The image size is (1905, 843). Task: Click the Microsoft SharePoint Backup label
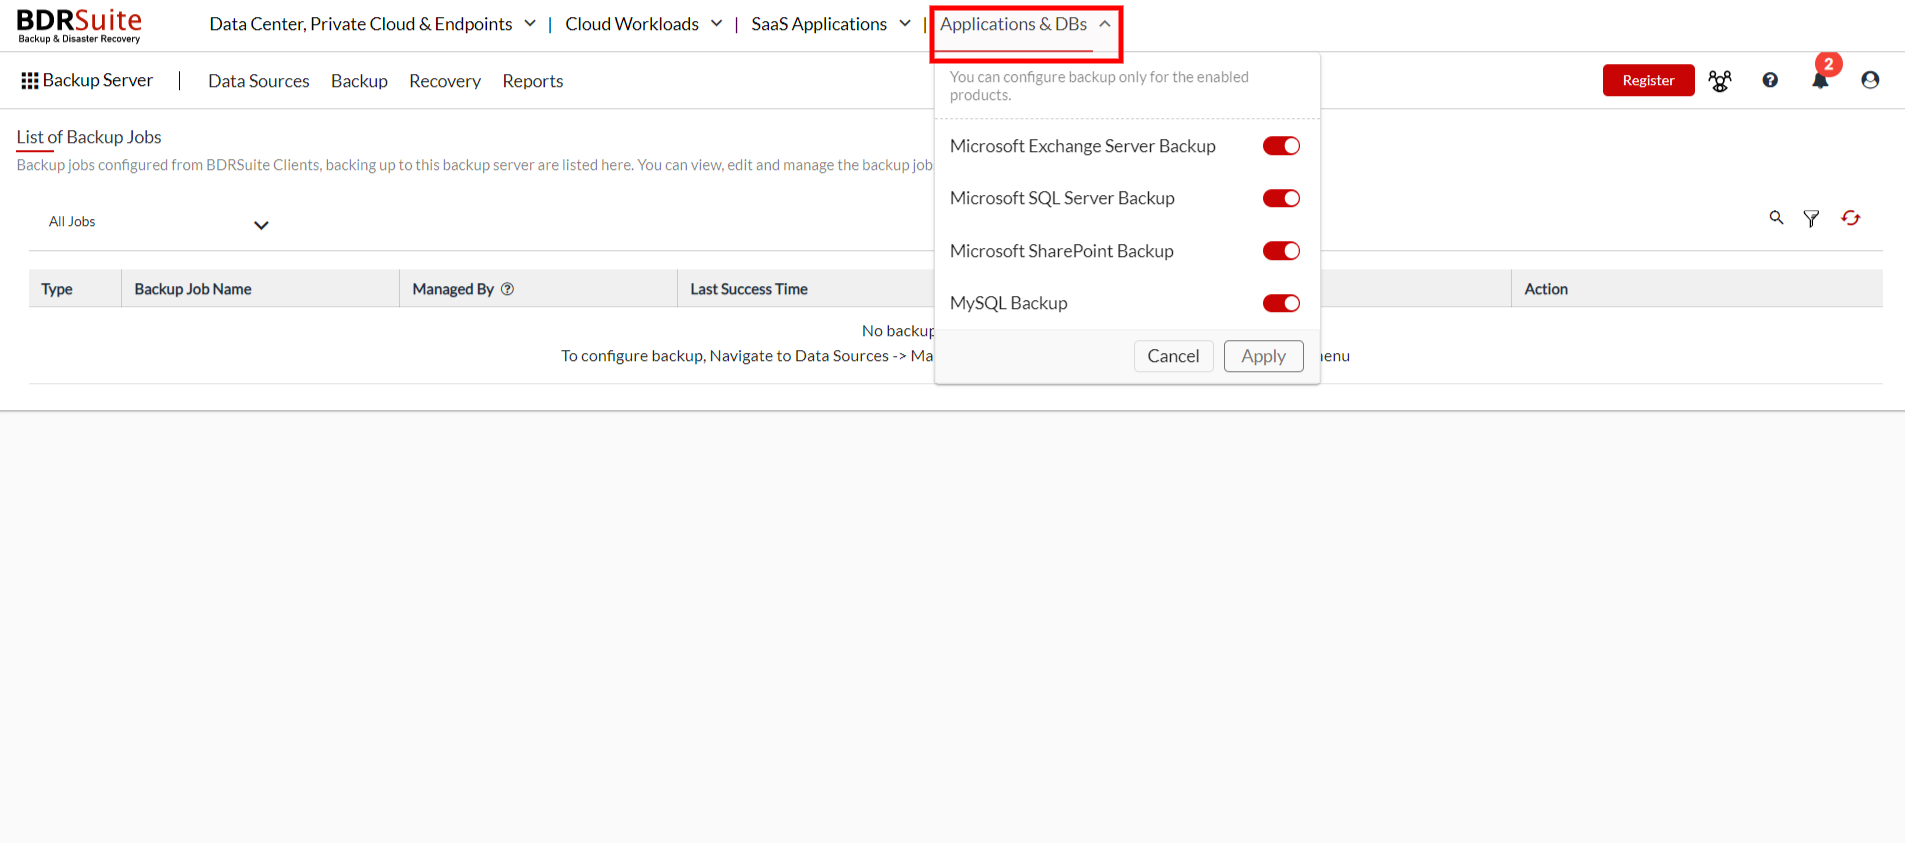[x=1062, y=251]
